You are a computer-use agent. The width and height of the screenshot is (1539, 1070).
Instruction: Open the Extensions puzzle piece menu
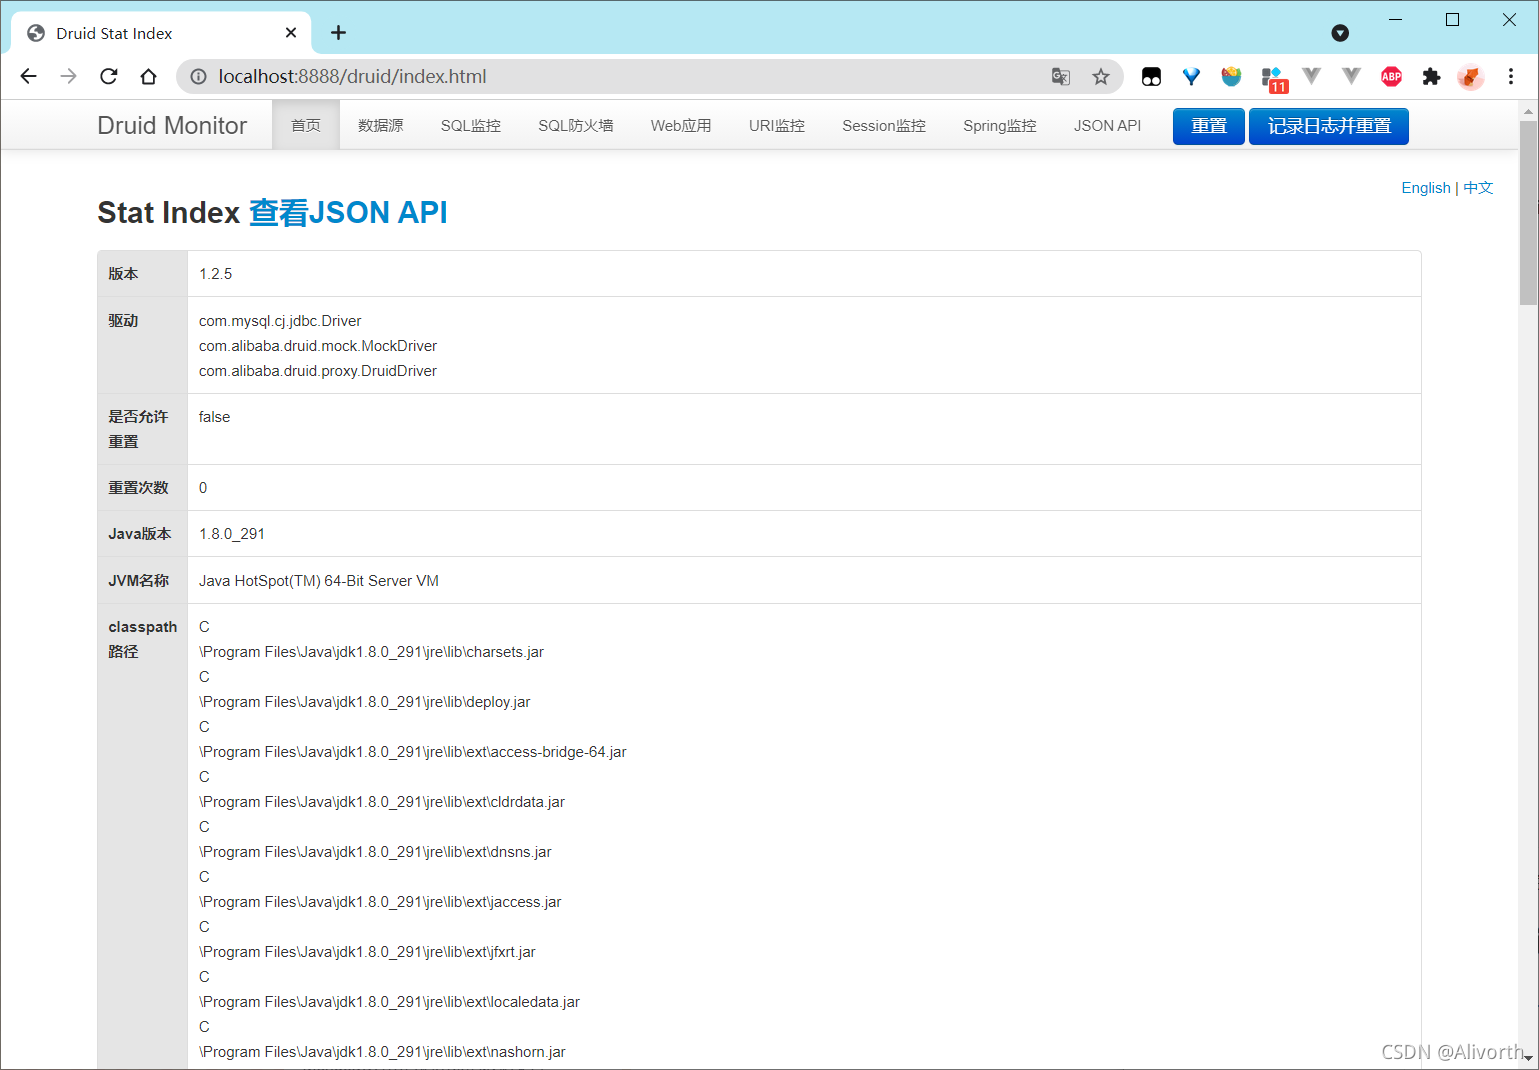[1431, 76]
